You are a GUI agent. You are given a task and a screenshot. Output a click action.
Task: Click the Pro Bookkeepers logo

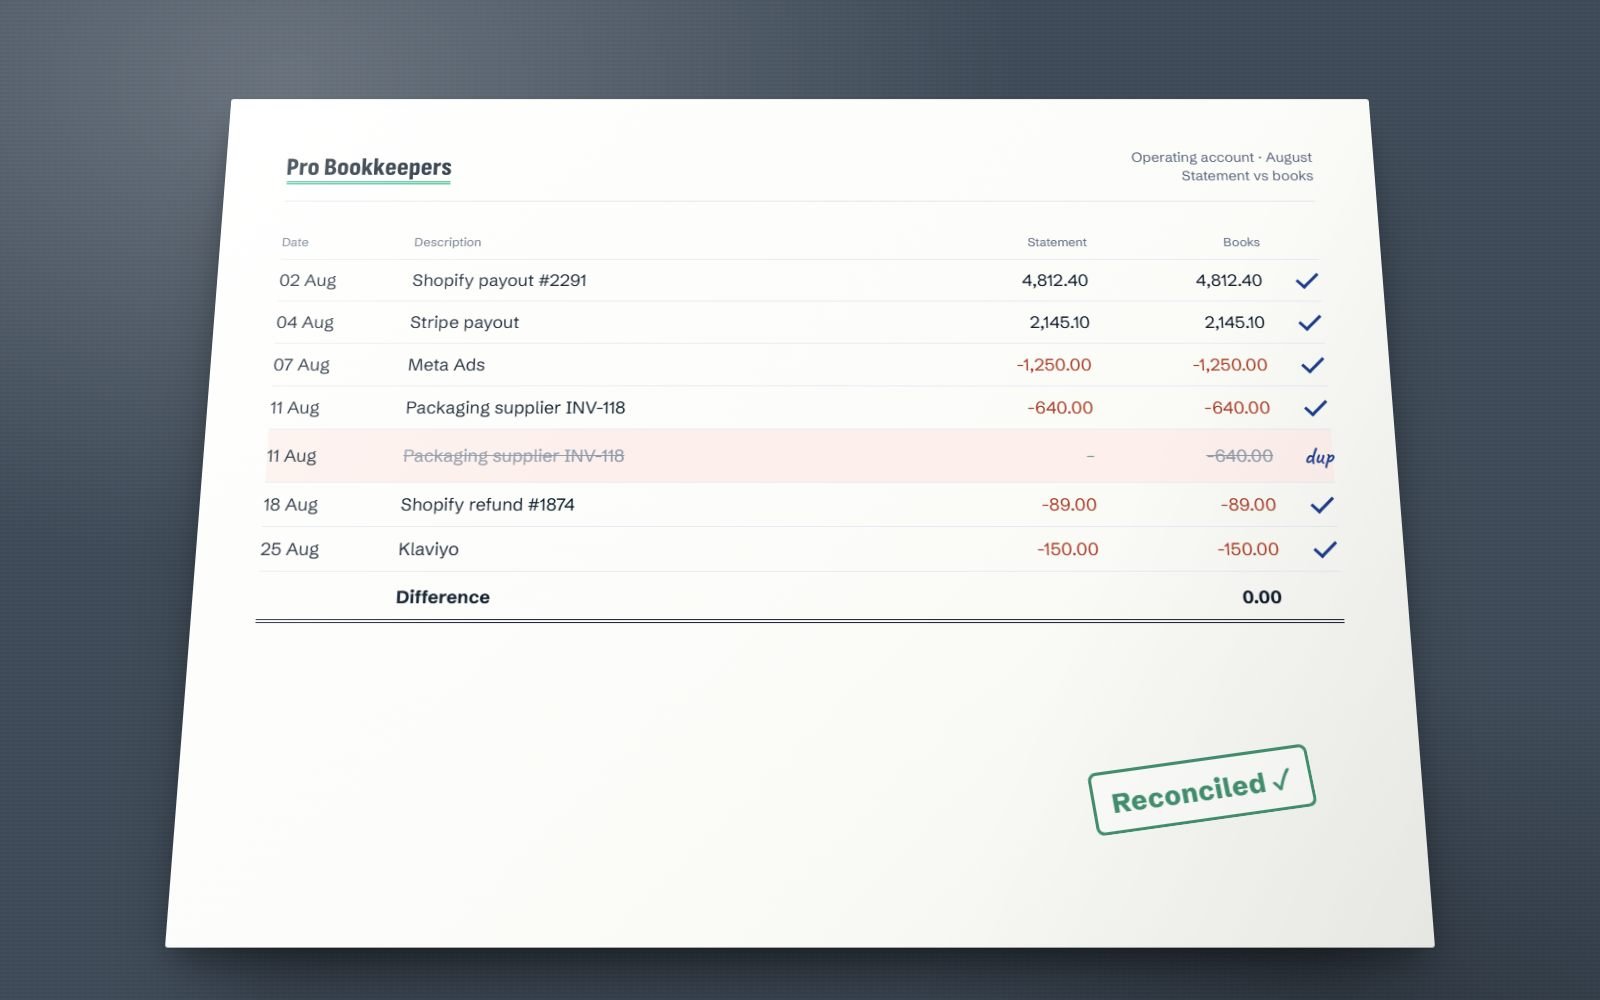coord(369,168)
